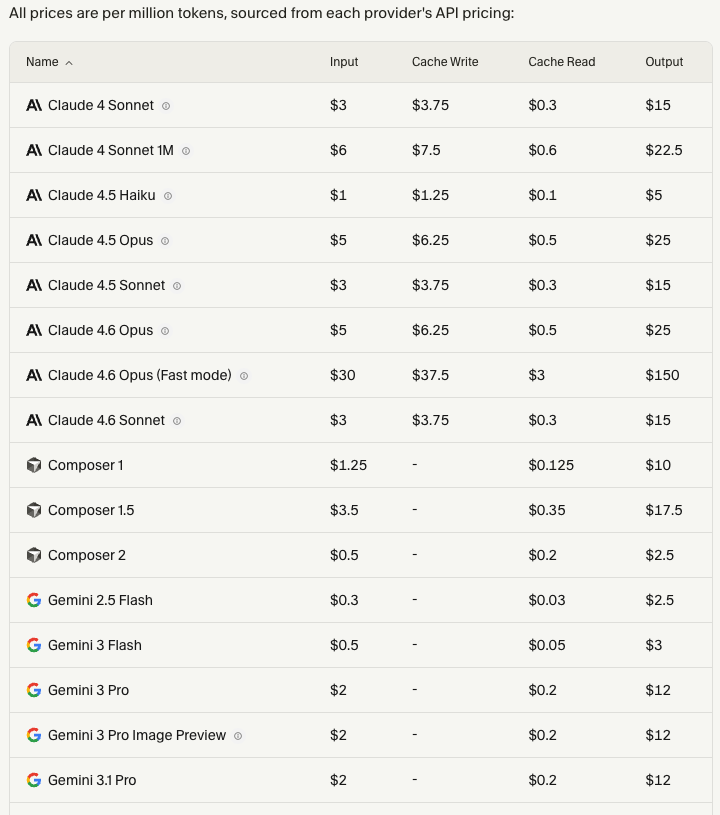This screenshot has width=720, height=815.
Task: Click $0.125 cache read price
Action: 551,465
